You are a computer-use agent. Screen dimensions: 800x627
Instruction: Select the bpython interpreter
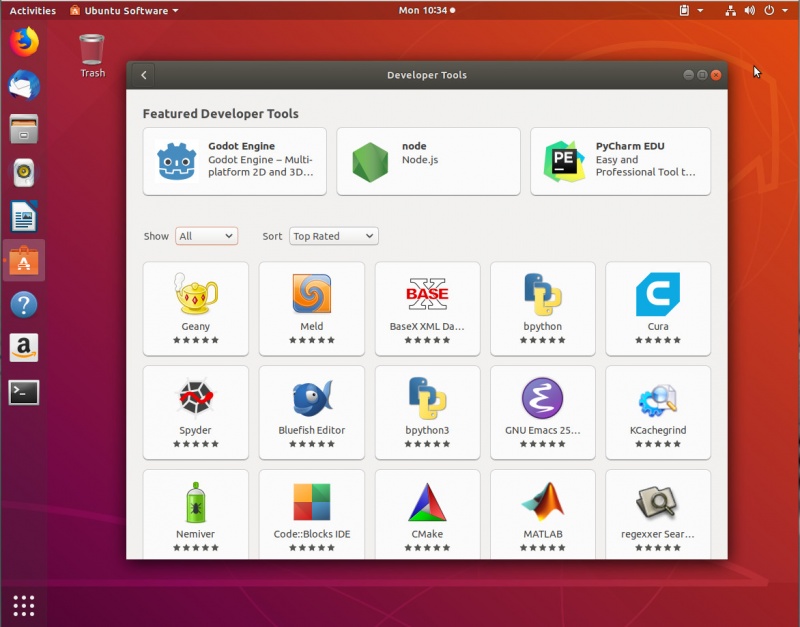coord(542,308)
